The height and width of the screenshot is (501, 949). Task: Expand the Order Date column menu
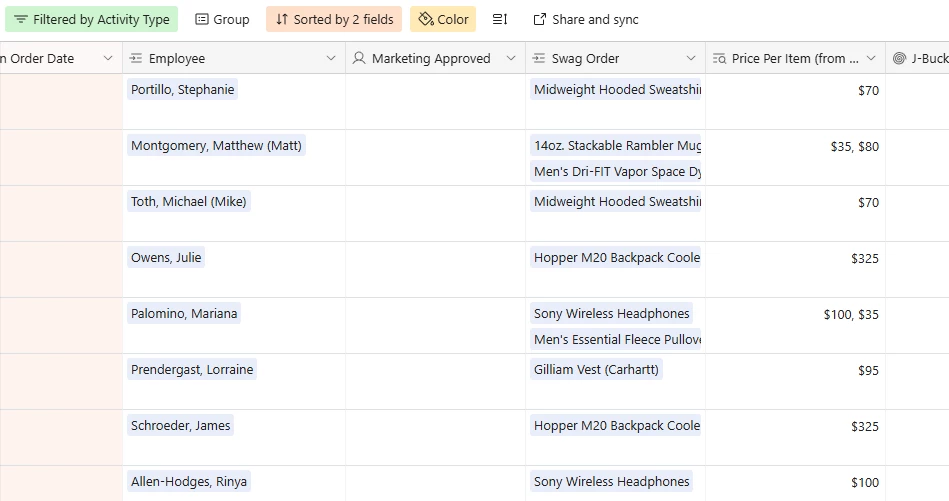[x=108, y=58]
